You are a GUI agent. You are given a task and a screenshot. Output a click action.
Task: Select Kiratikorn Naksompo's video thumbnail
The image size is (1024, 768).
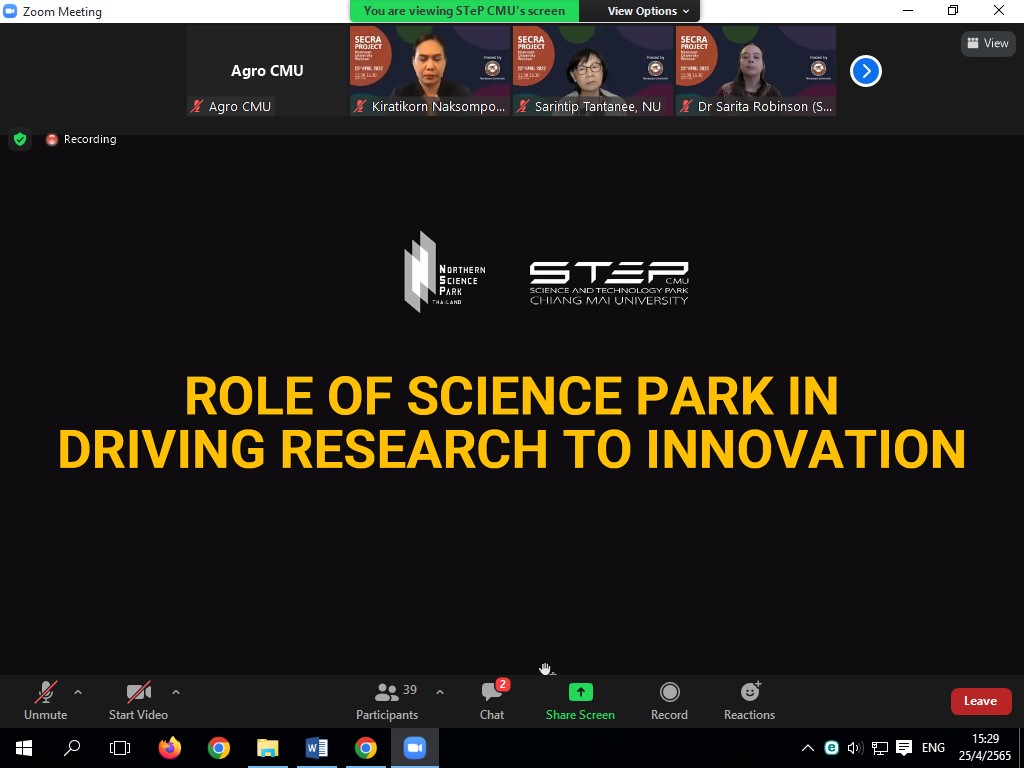click(430, 71)
